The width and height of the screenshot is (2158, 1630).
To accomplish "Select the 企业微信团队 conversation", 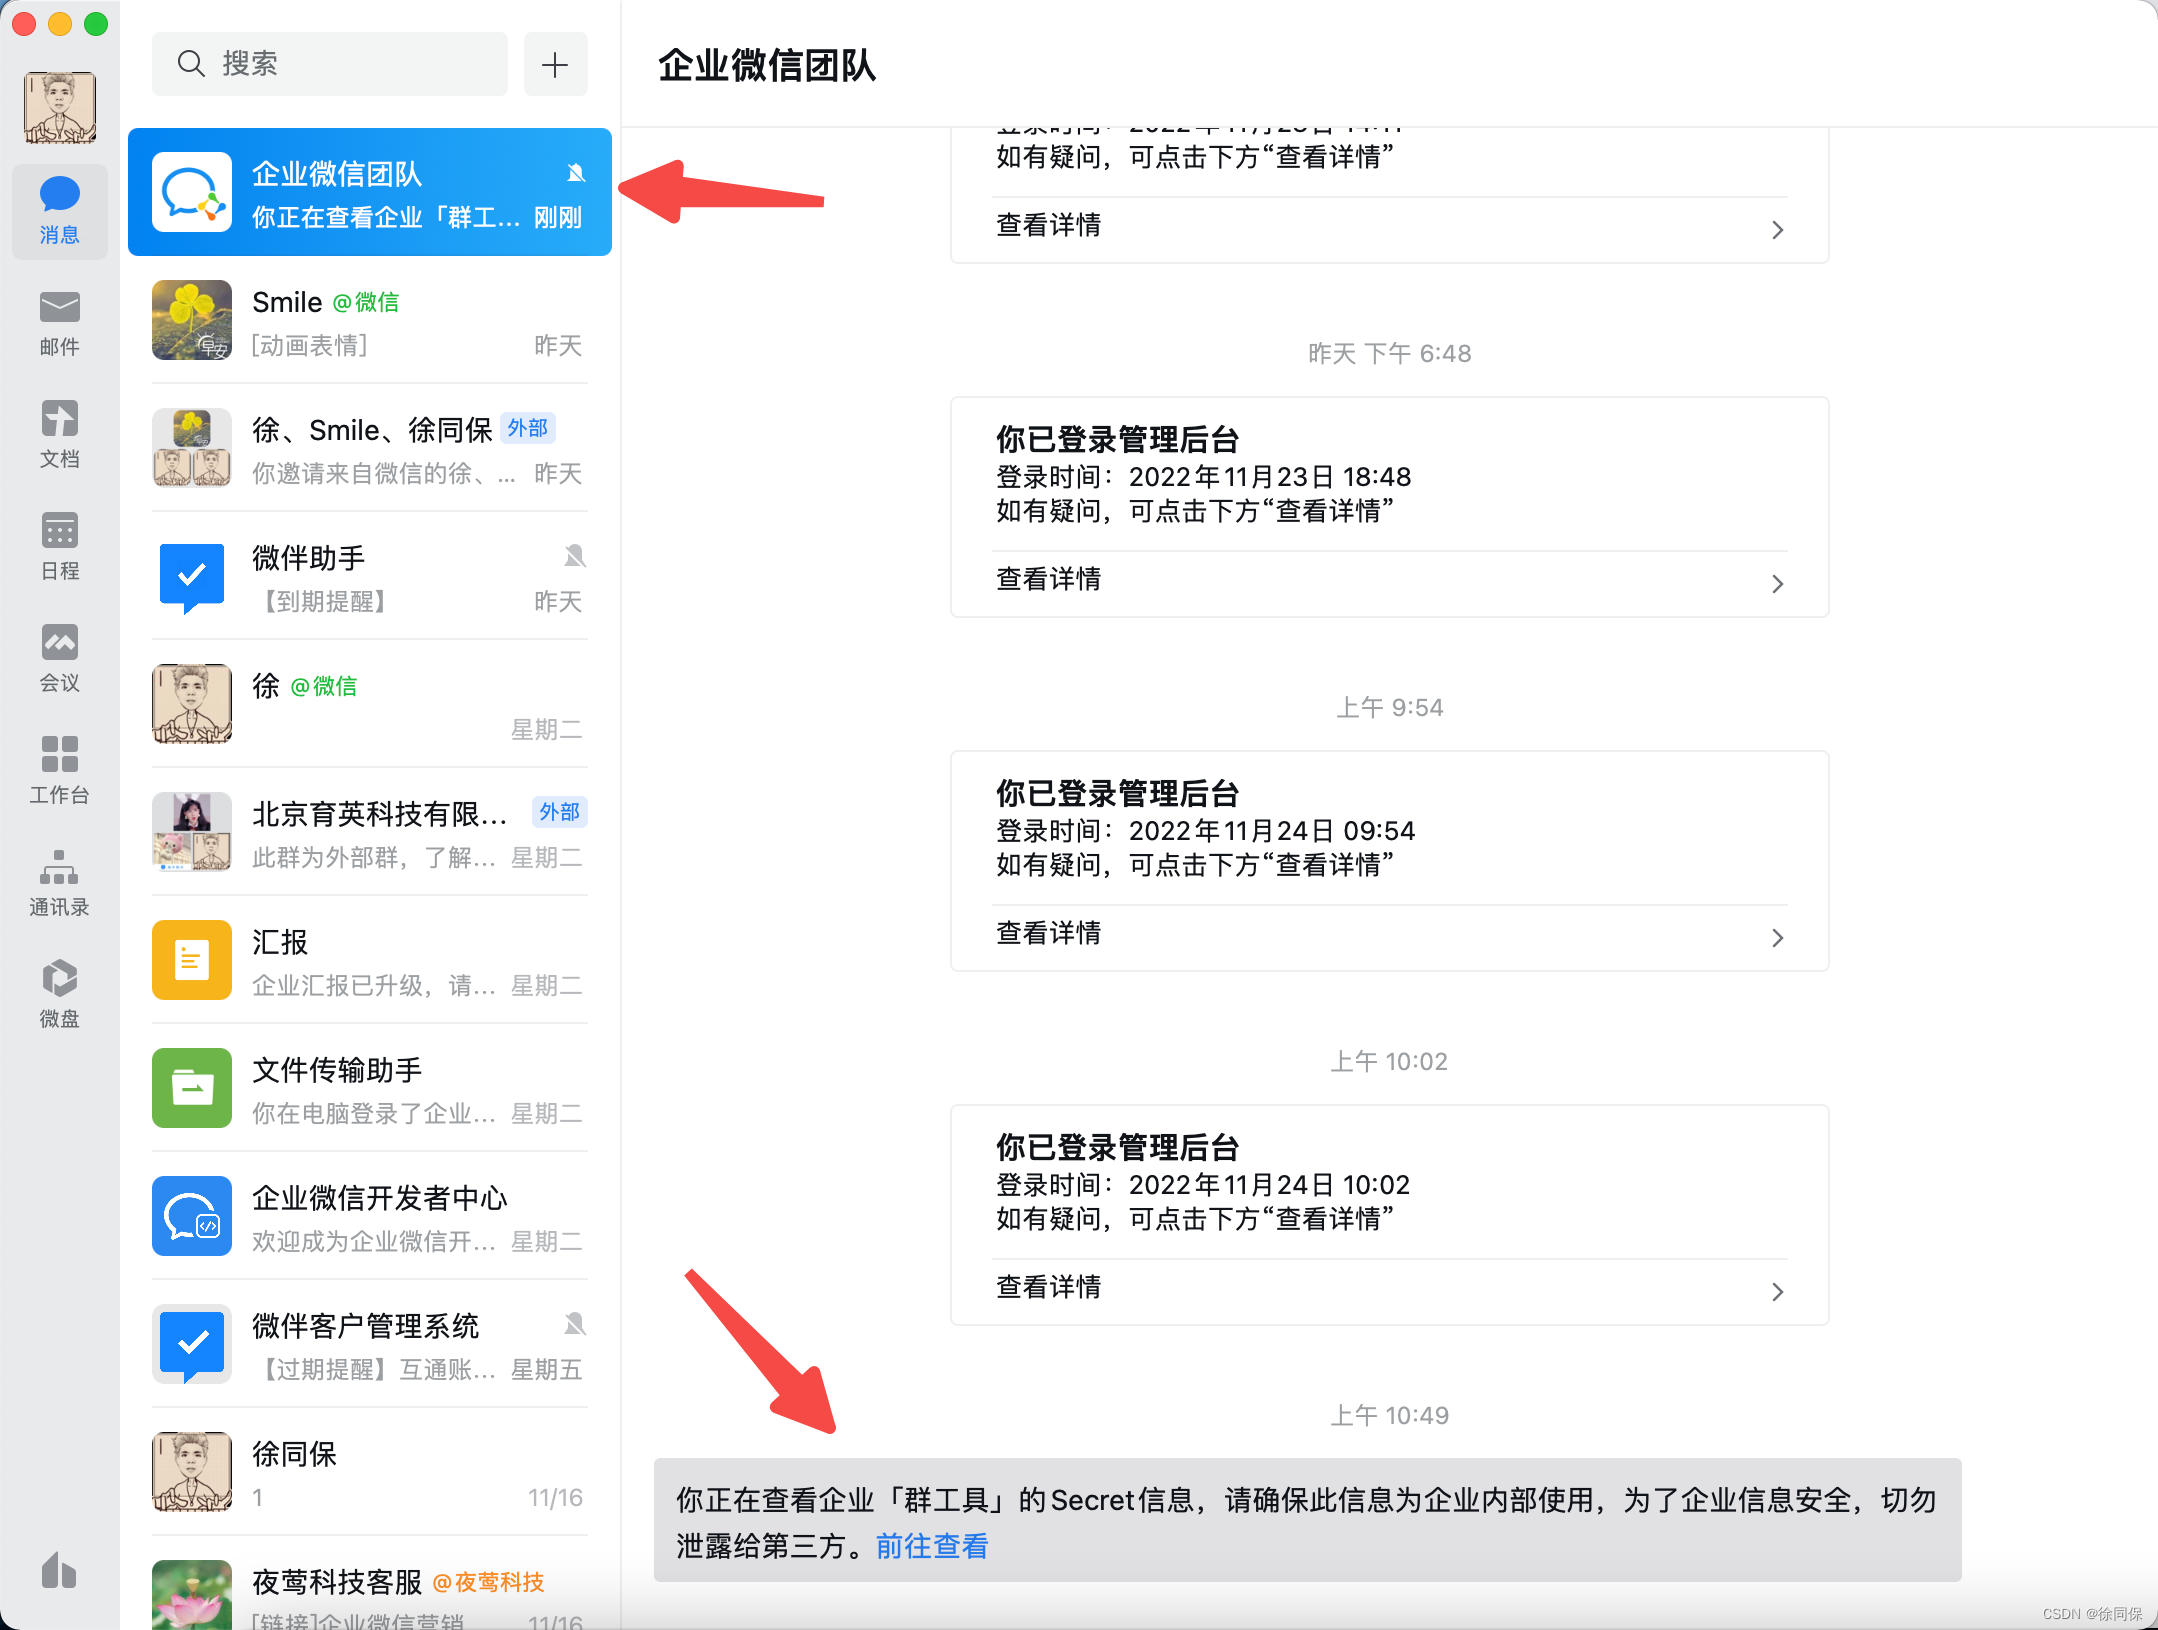I will pyautogui.click(x=370, y=192).
